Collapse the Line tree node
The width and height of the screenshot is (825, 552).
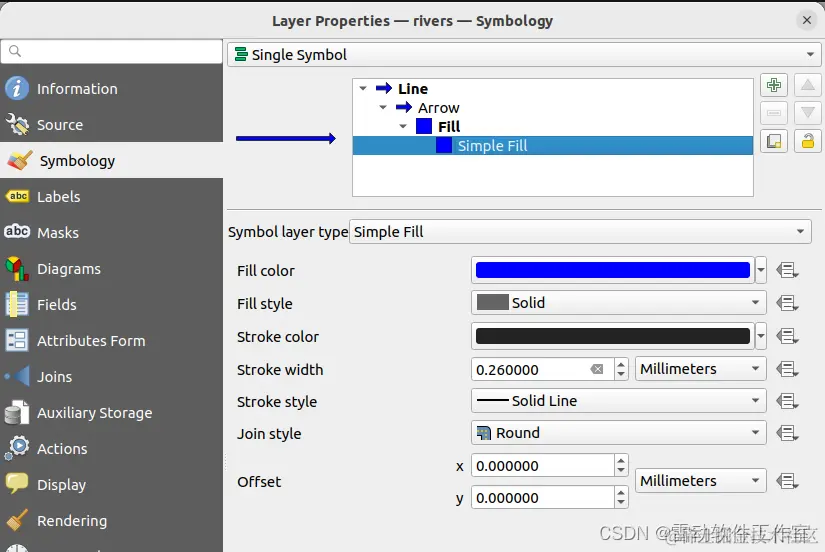363,88
